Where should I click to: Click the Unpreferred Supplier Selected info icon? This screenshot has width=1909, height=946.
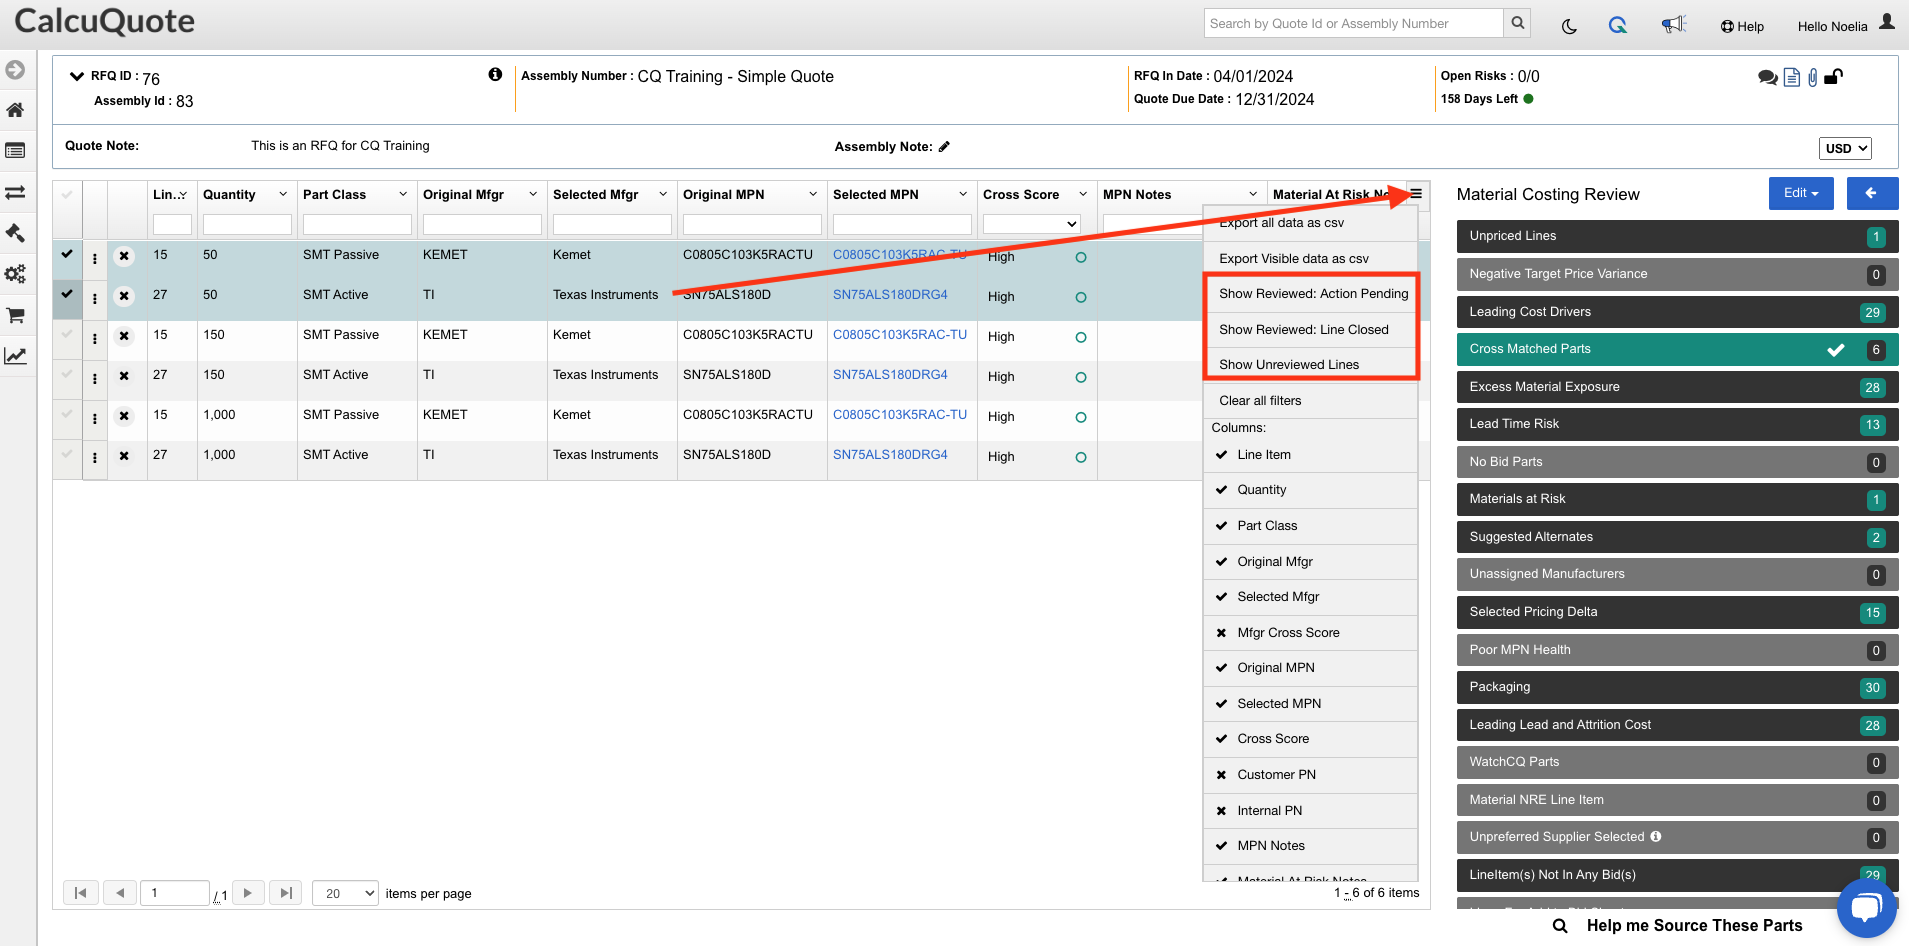point(1656,836)
